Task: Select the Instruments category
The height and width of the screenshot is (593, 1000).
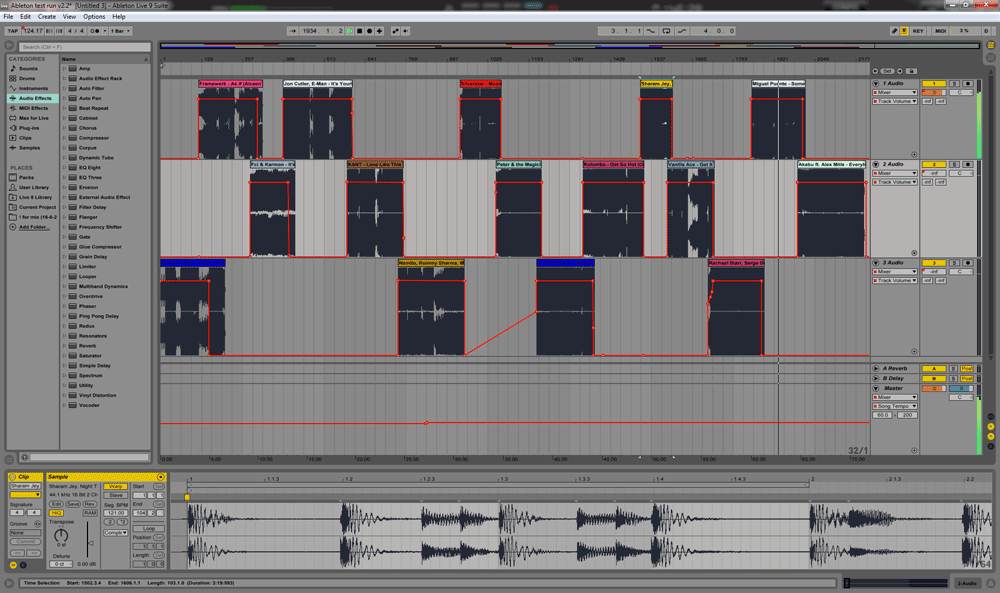Action: [x=33, y=89]
